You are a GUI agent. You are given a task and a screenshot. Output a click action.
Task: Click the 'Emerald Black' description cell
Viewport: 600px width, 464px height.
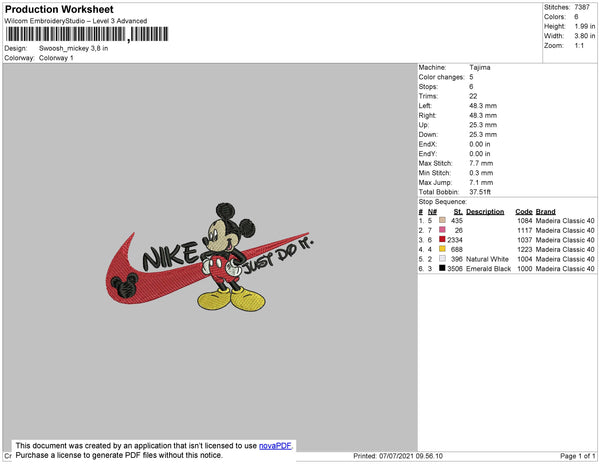coord(488,269)
